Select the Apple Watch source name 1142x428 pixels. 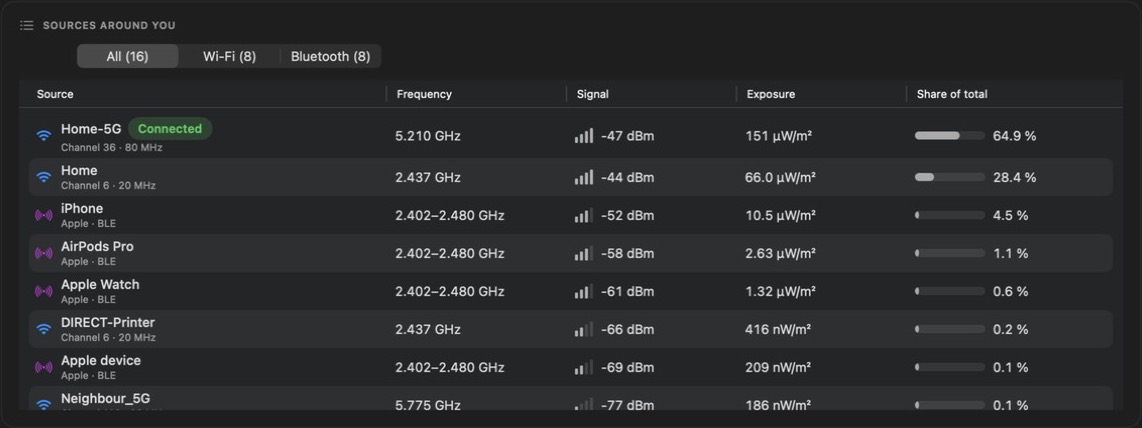(x=100, y=284)
